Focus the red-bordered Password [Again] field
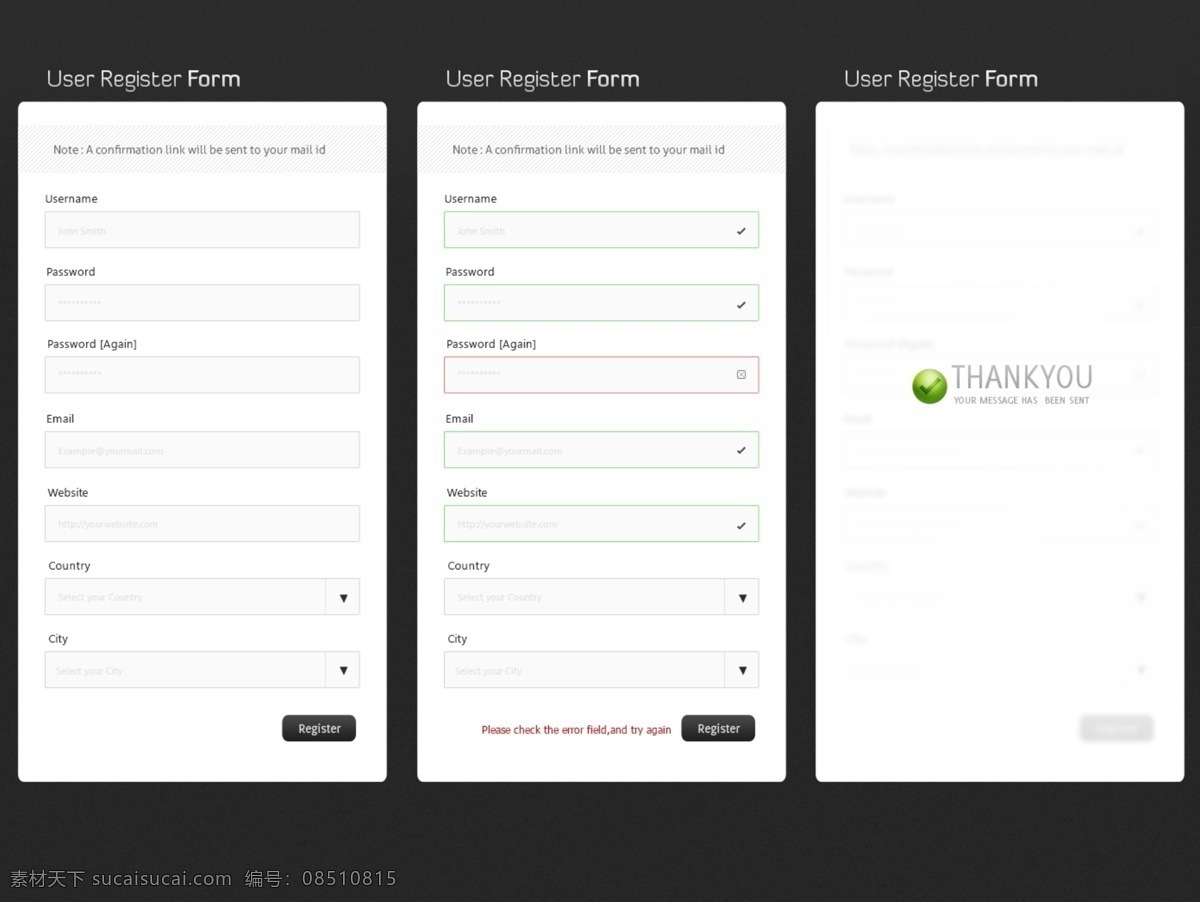Viewport: 1200px width, 902px height. 601,375
